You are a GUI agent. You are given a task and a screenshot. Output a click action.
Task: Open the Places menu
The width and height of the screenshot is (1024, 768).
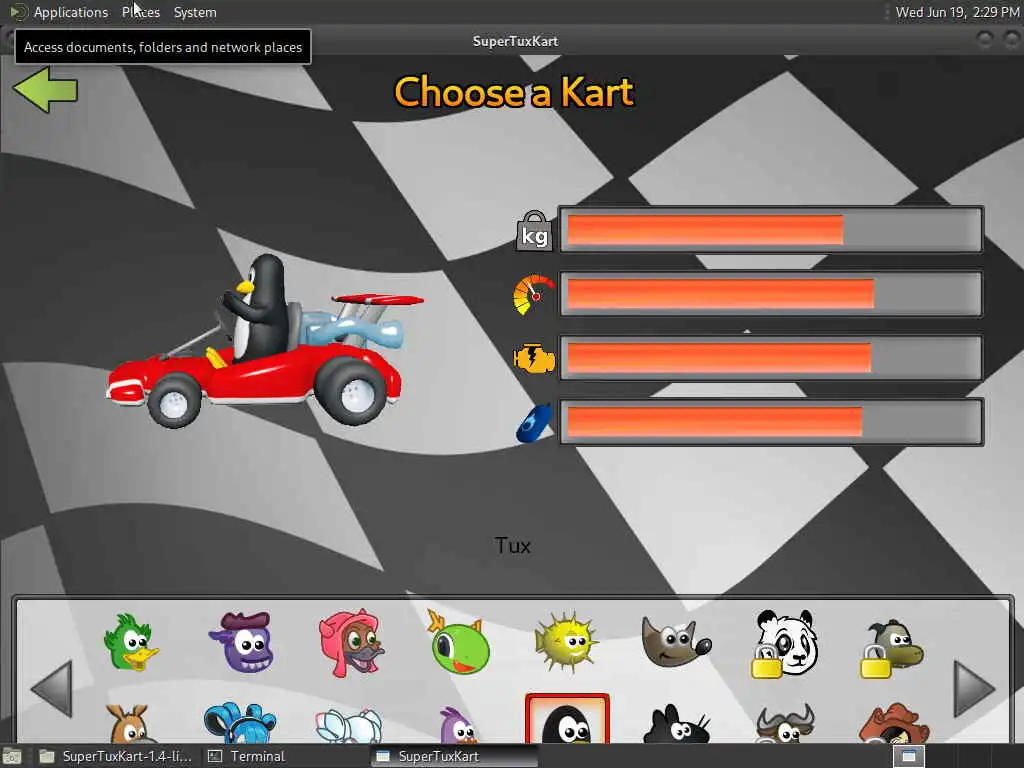[140, 12]
